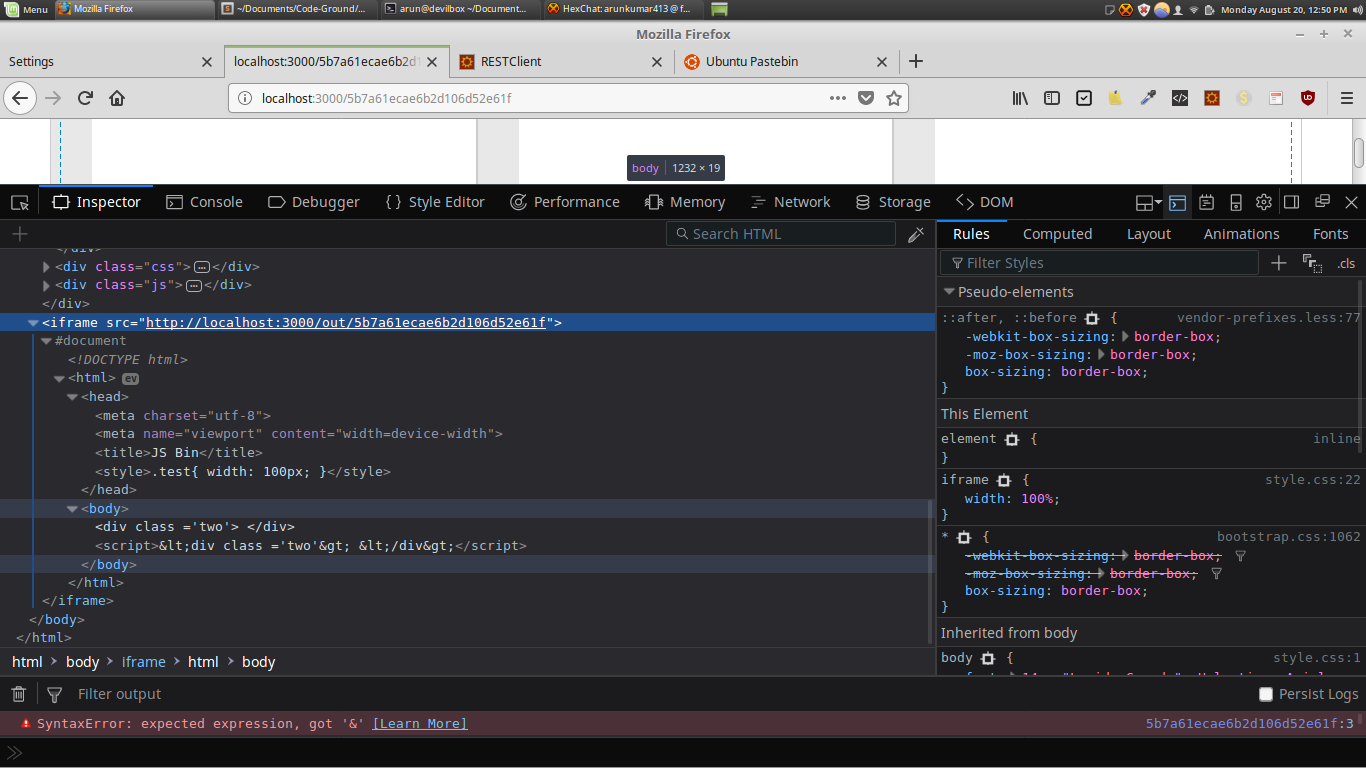Image resolution: width=1366 pixels, height=768 pixels.
Task: Open the Library toolbar icon
Action: (x=1021, y=98)
